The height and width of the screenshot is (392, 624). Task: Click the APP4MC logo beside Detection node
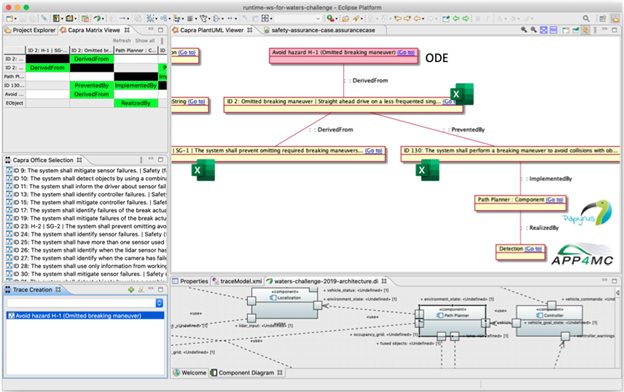(582, 255)
